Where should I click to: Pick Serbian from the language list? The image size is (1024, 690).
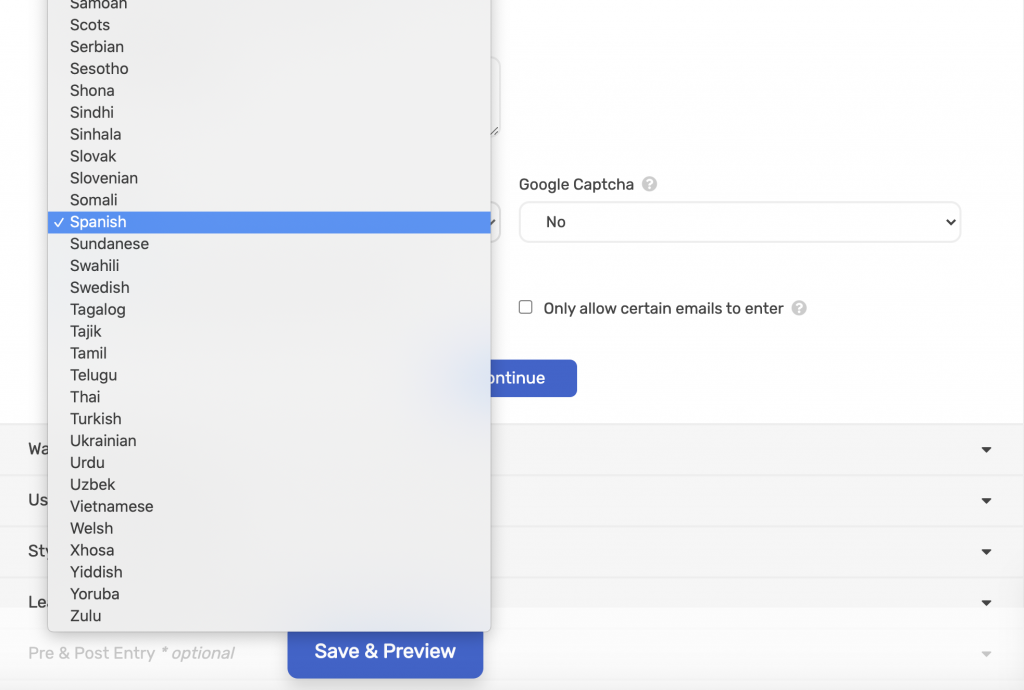point(97,47)
